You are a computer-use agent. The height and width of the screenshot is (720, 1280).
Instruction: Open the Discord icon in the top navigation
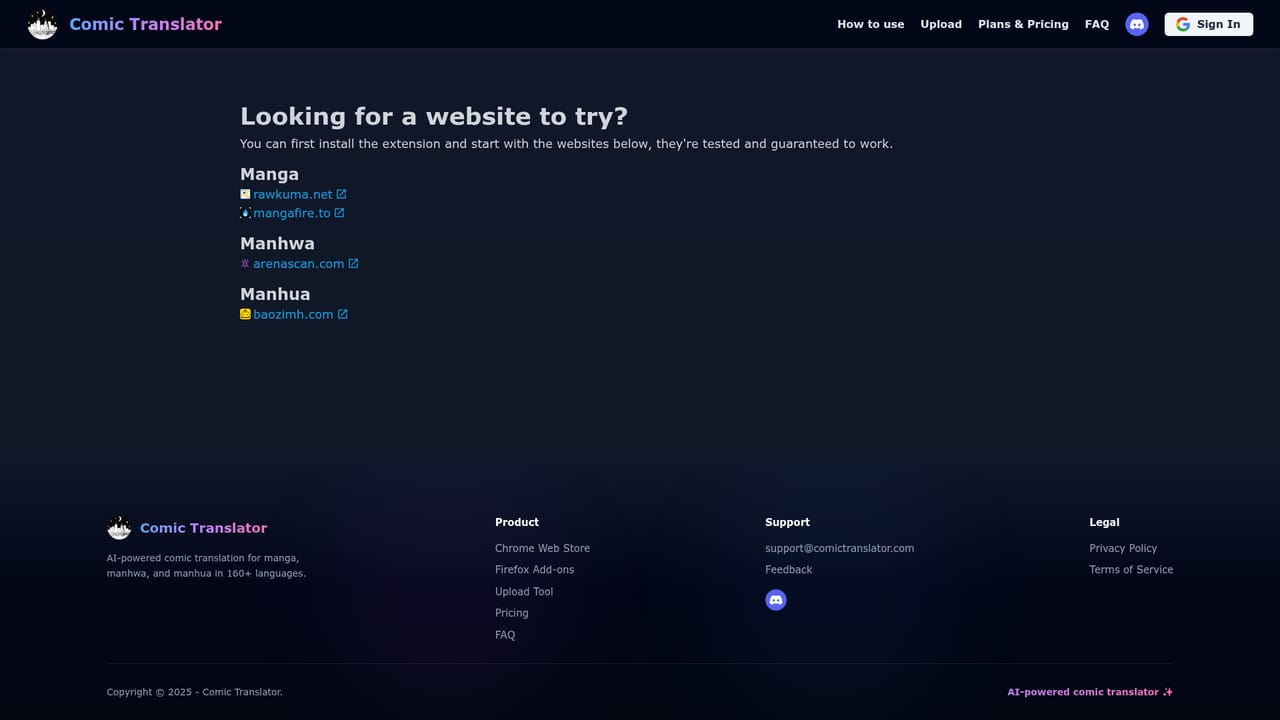1137,24
